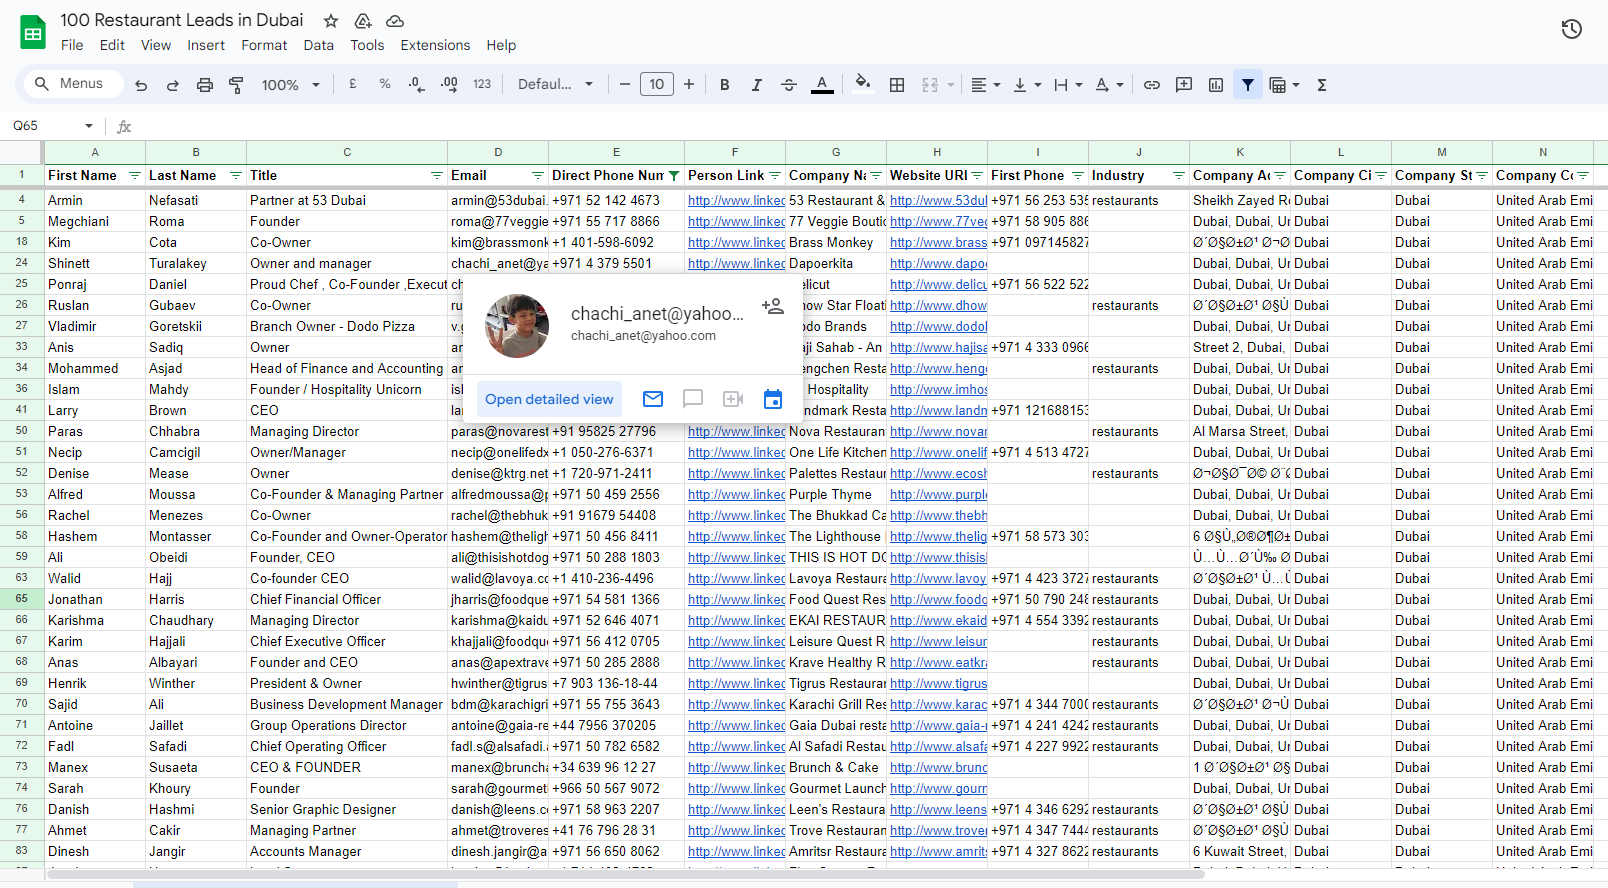Viewport: 1608px width, 888px height.
Task: Open Nova Restaurant website link
Action: [x=938, y=431]
